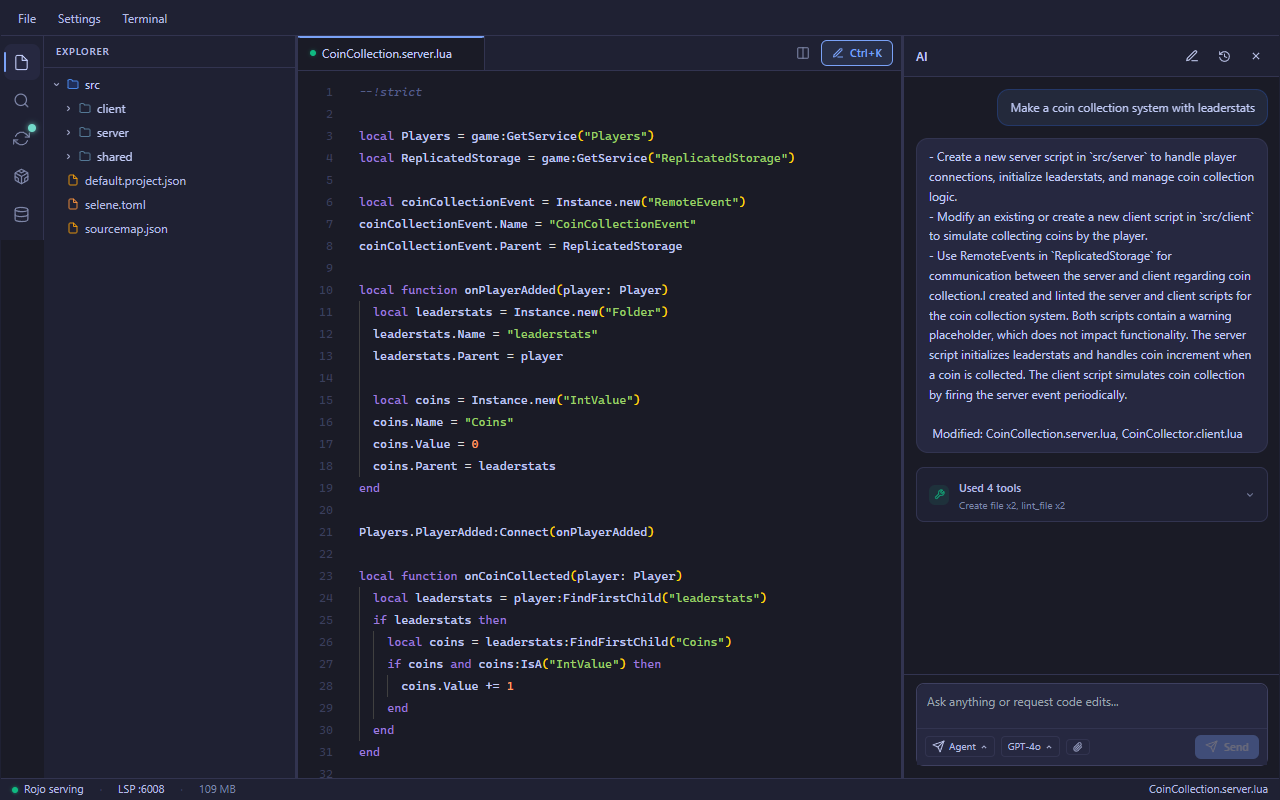This screenshot has height=800, width=1280.
Task: Open the file explorer sidebar icon
Action: 21,62
